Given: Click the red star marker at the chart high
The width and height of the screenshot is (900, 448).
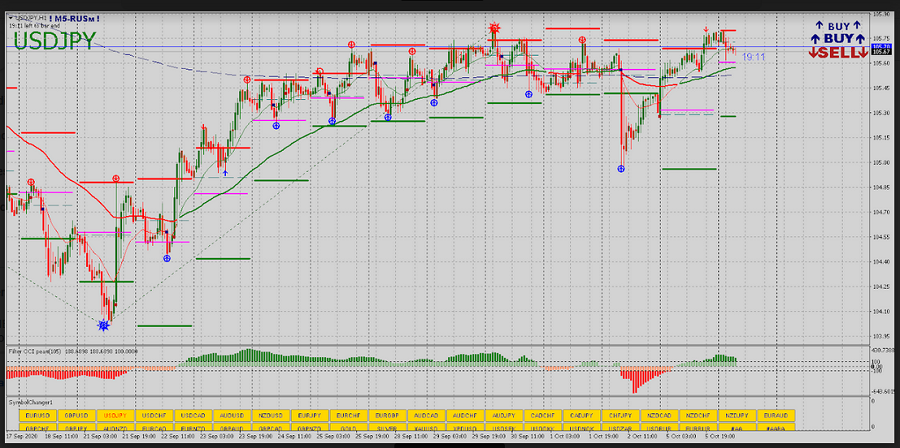Looking at the screenshot, I should coord(494,29).
